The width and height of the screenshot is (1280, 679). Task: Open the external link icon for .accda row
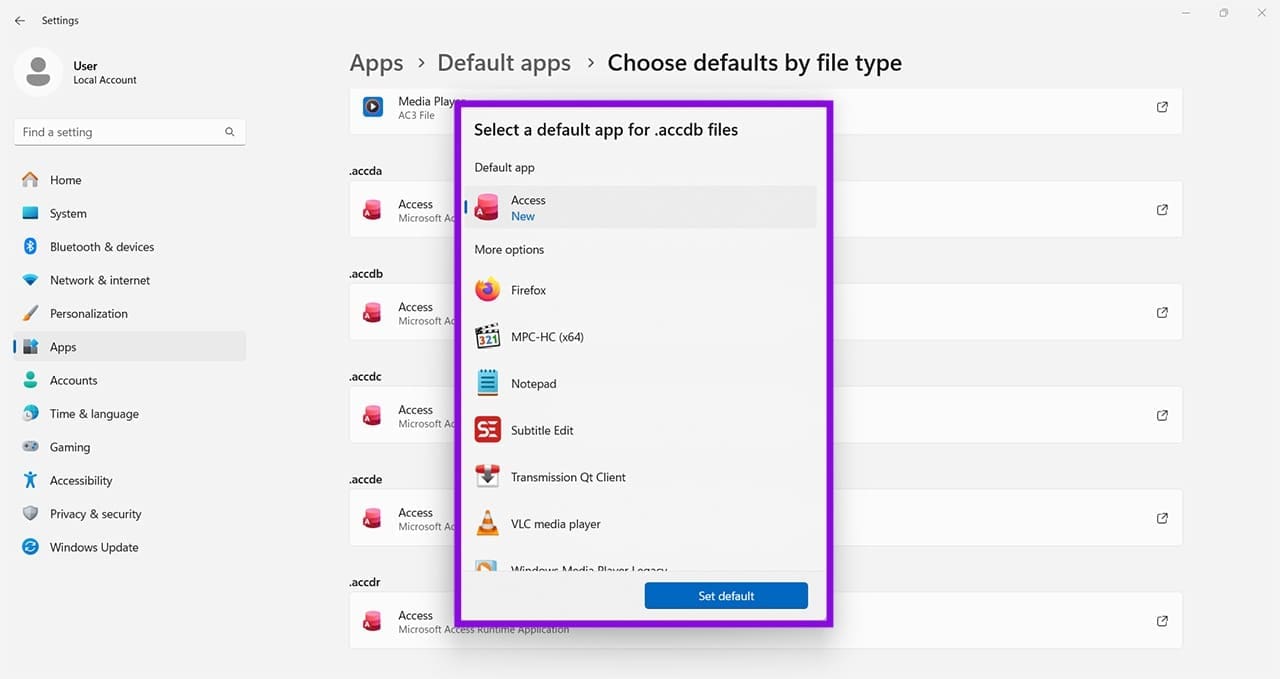pyautogui.click(x=1162, y=210)
